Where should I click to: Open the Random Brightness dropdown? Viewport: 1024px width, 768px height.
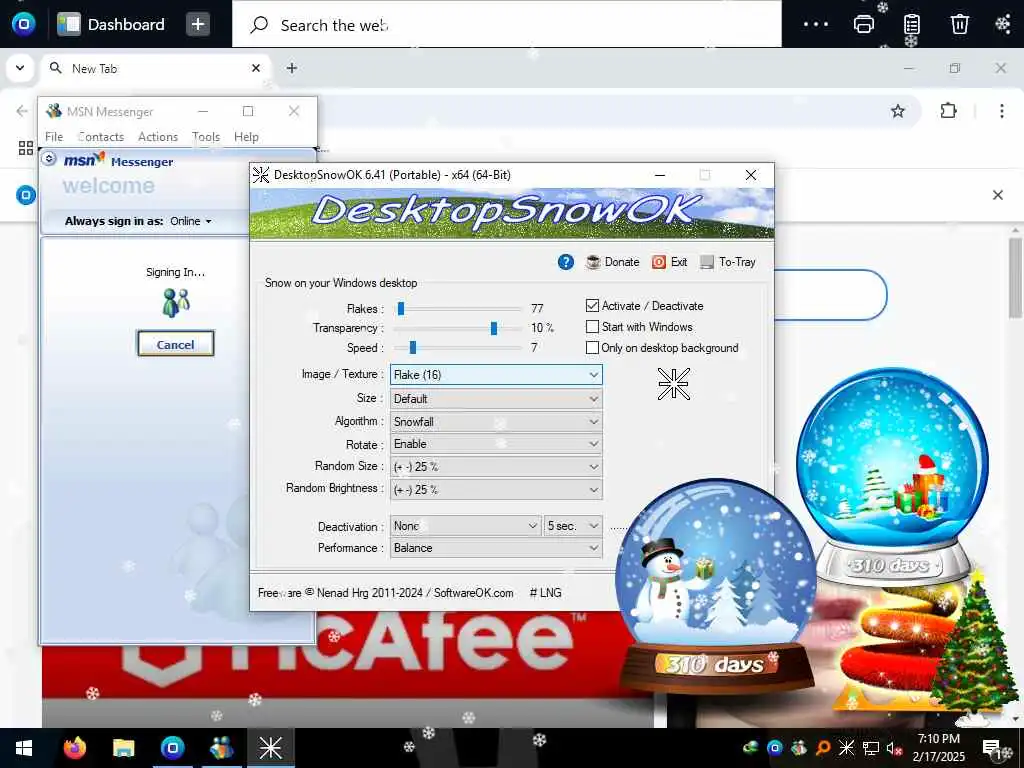click(x=496, y=489)
